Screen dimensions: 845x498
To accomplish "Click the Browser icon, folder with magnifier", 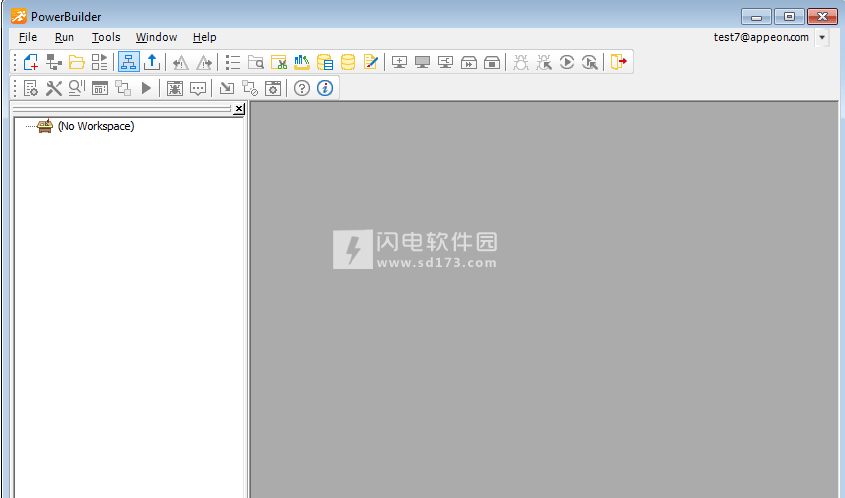I will 255,62.
